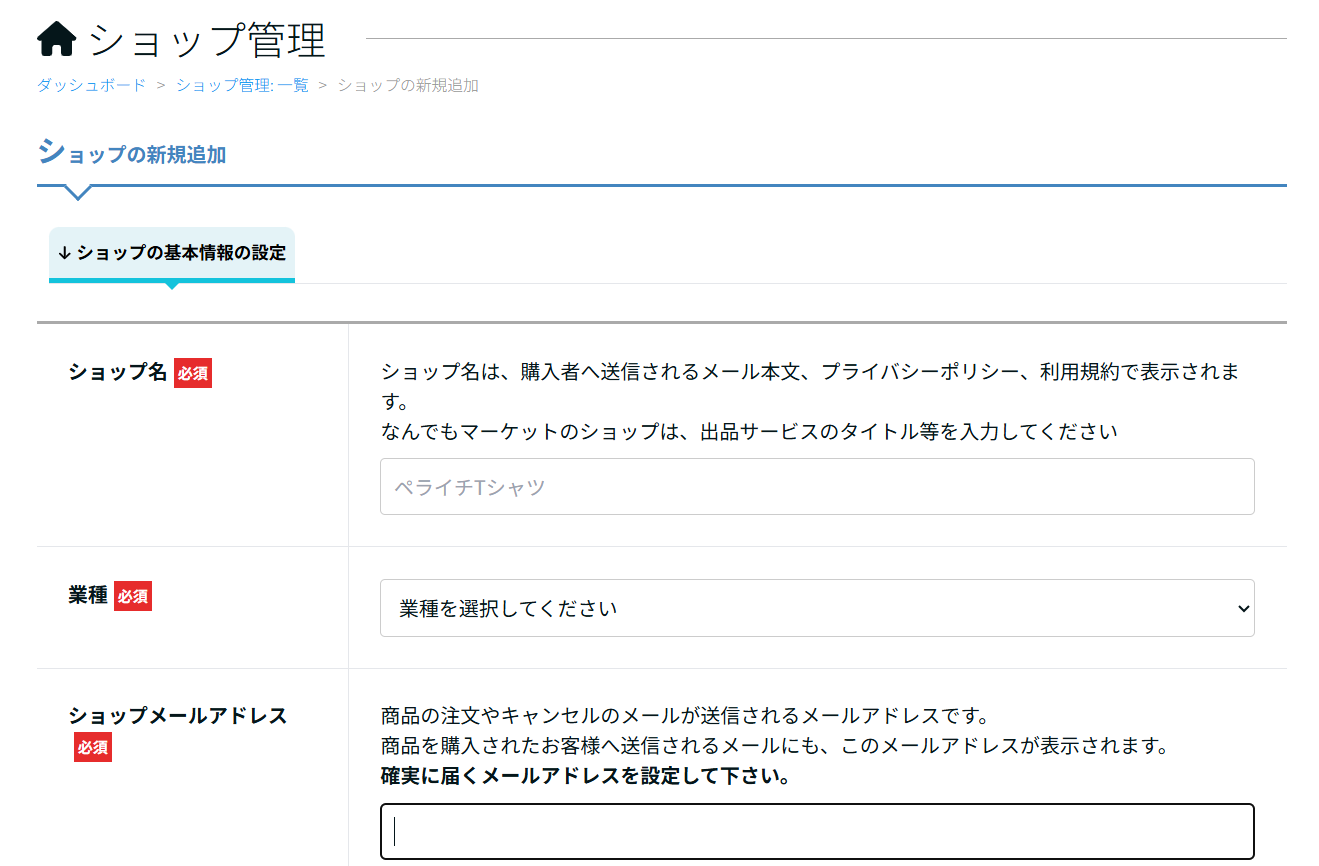
Task: Open the 業種を選択してください dropdown
Action: (x=816, y=608)
